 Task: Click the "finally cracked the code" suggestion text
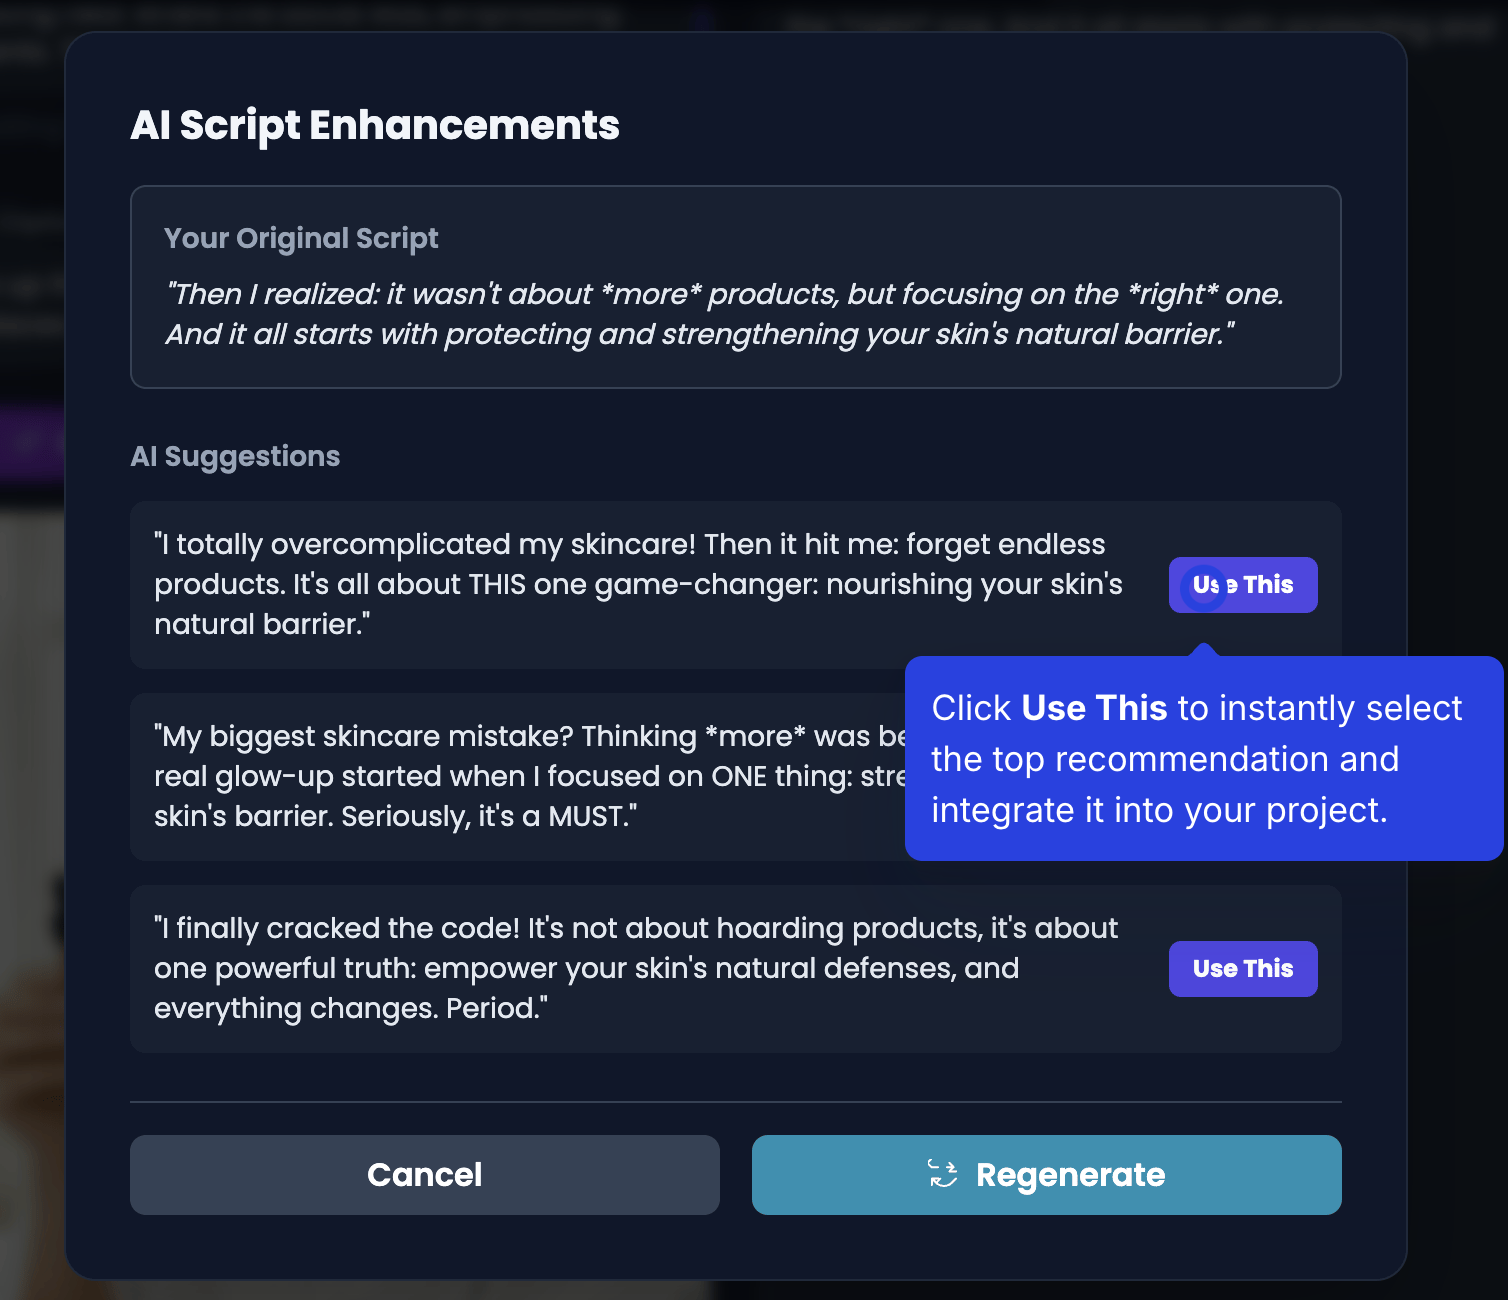635,968
